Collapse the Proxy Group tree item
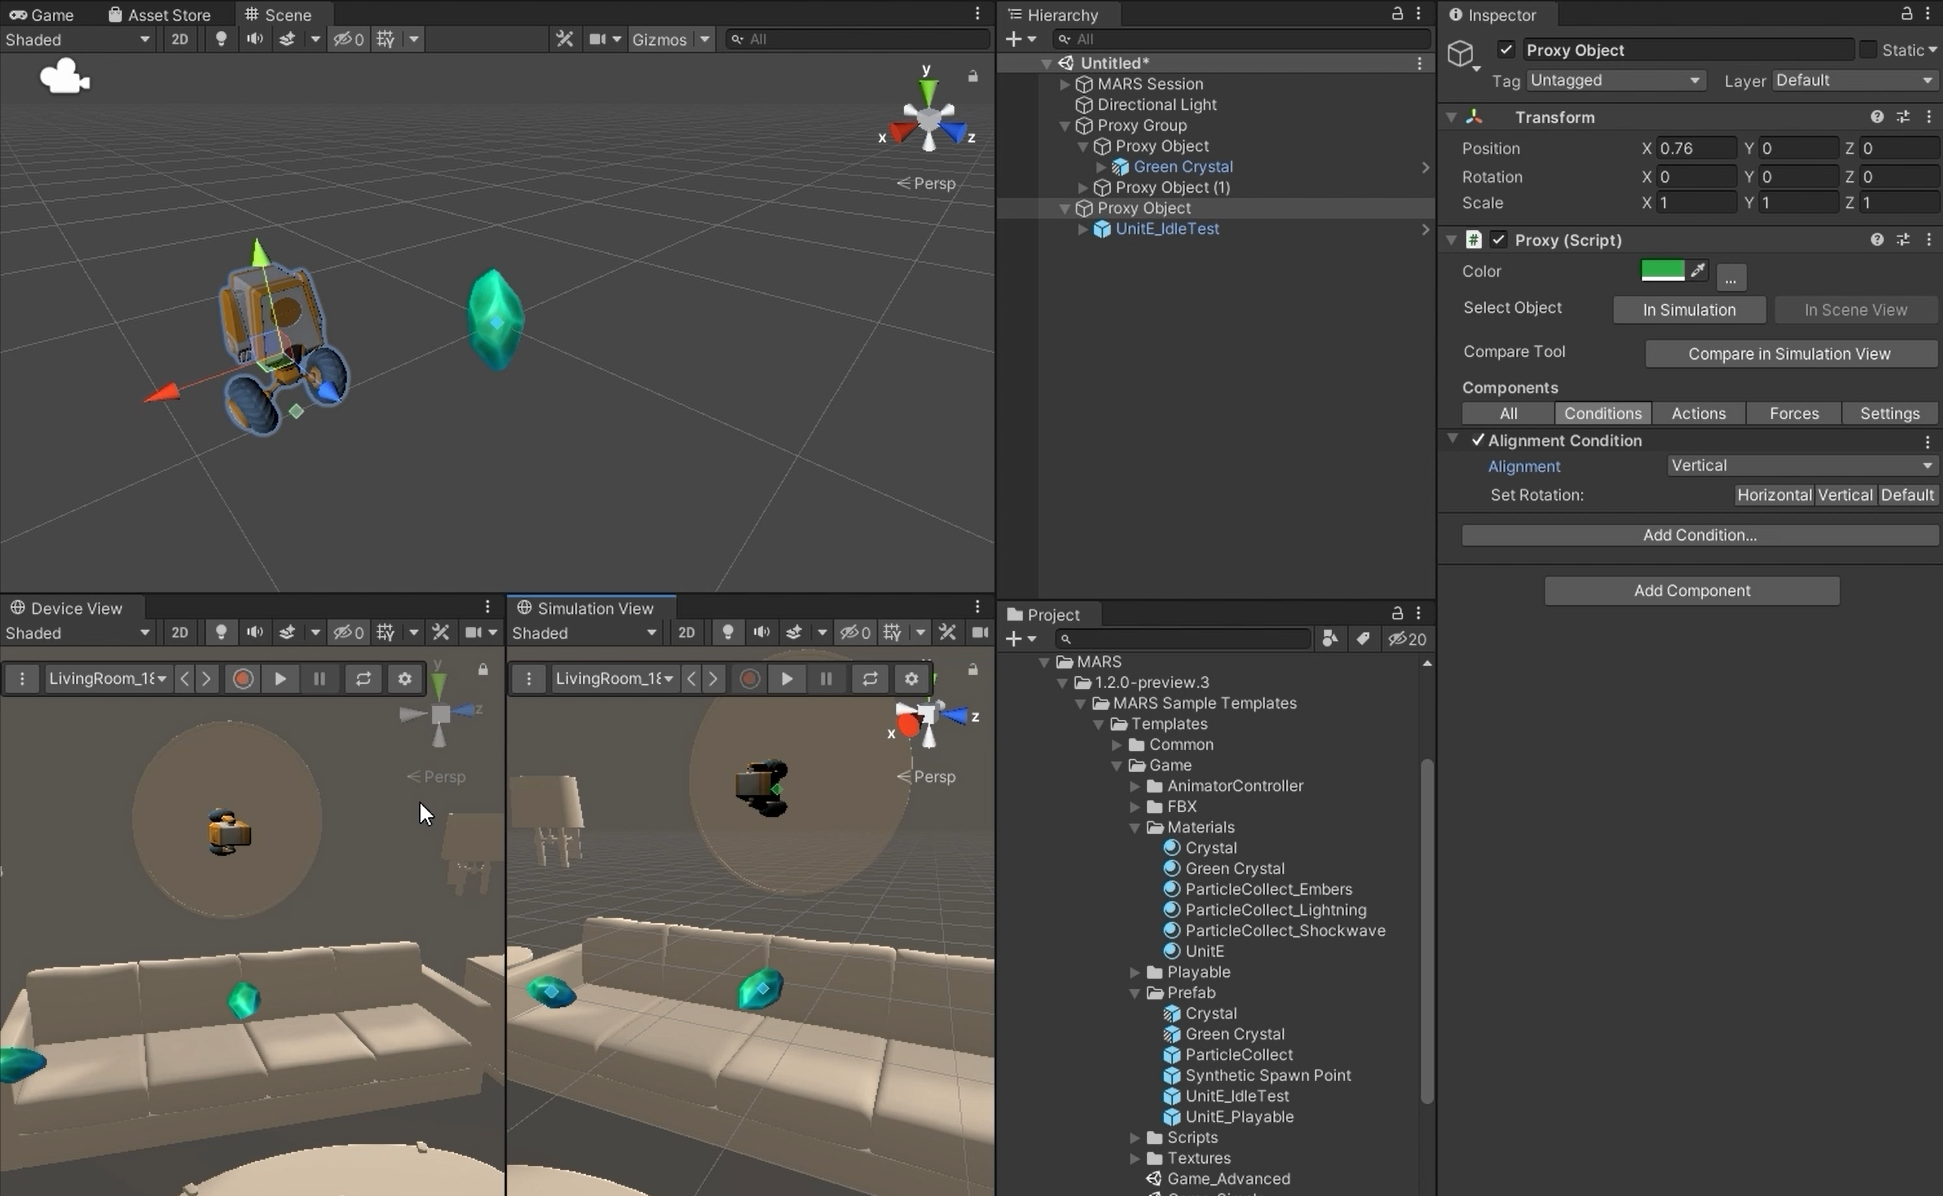The width and height of the screenshot is (1943, 1196). pyautogui.click(x=1065, y=125)
